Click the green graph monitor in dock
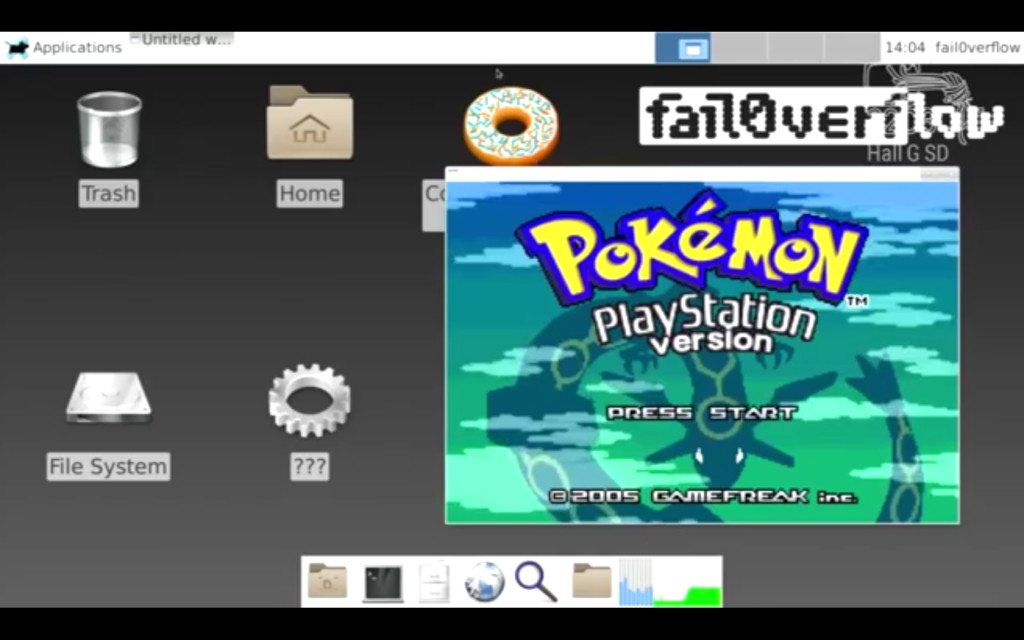The height and width of the screenshot is (640, 1024). tap(688, 582)
